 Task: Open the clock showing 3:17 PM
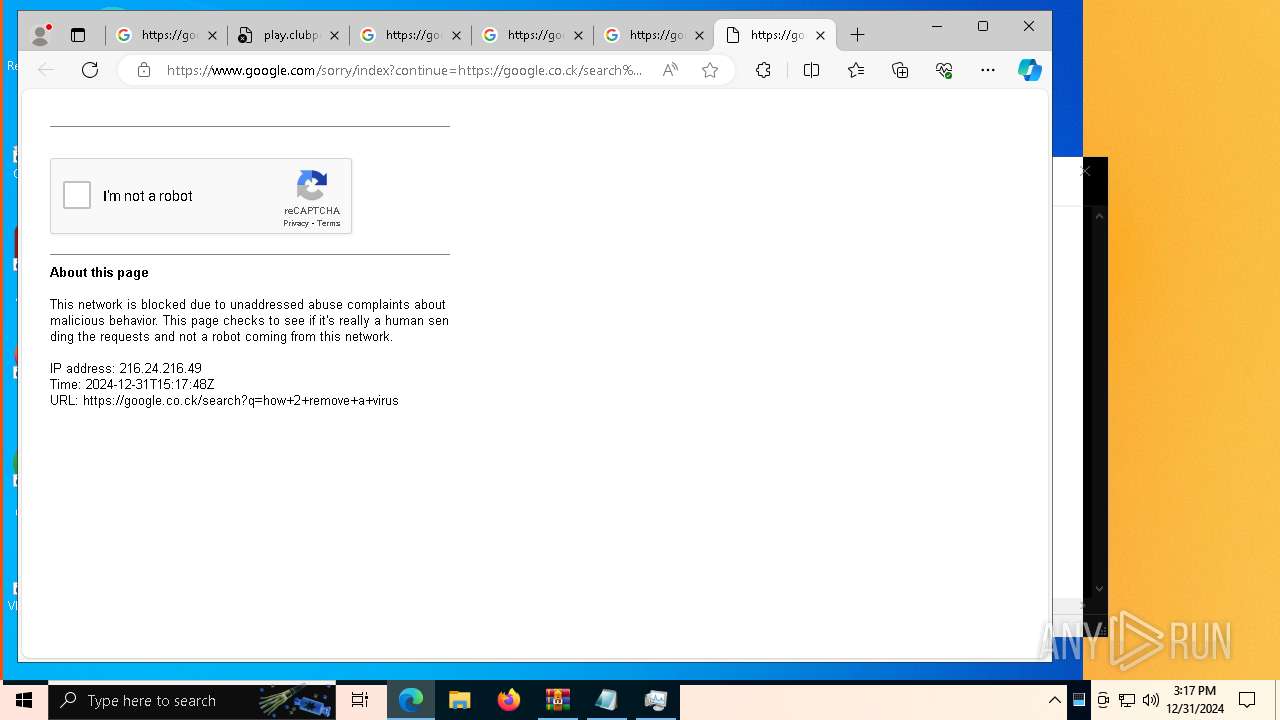pyautogui.click(x=1195, y=700)
